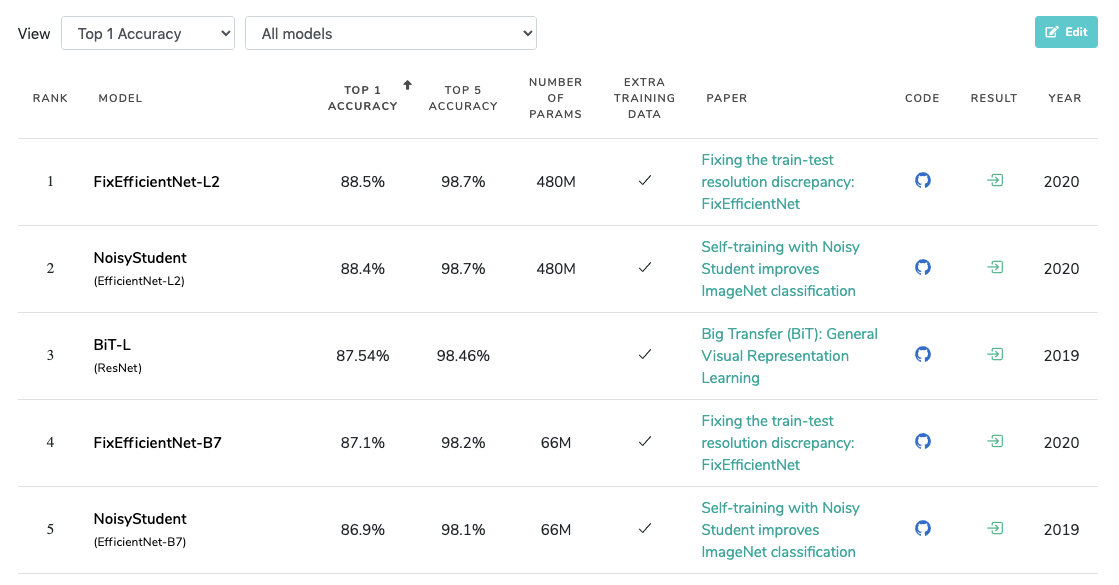
Task: Open the result link for FixEfficientNet-L2
Action: click(994, 181)
